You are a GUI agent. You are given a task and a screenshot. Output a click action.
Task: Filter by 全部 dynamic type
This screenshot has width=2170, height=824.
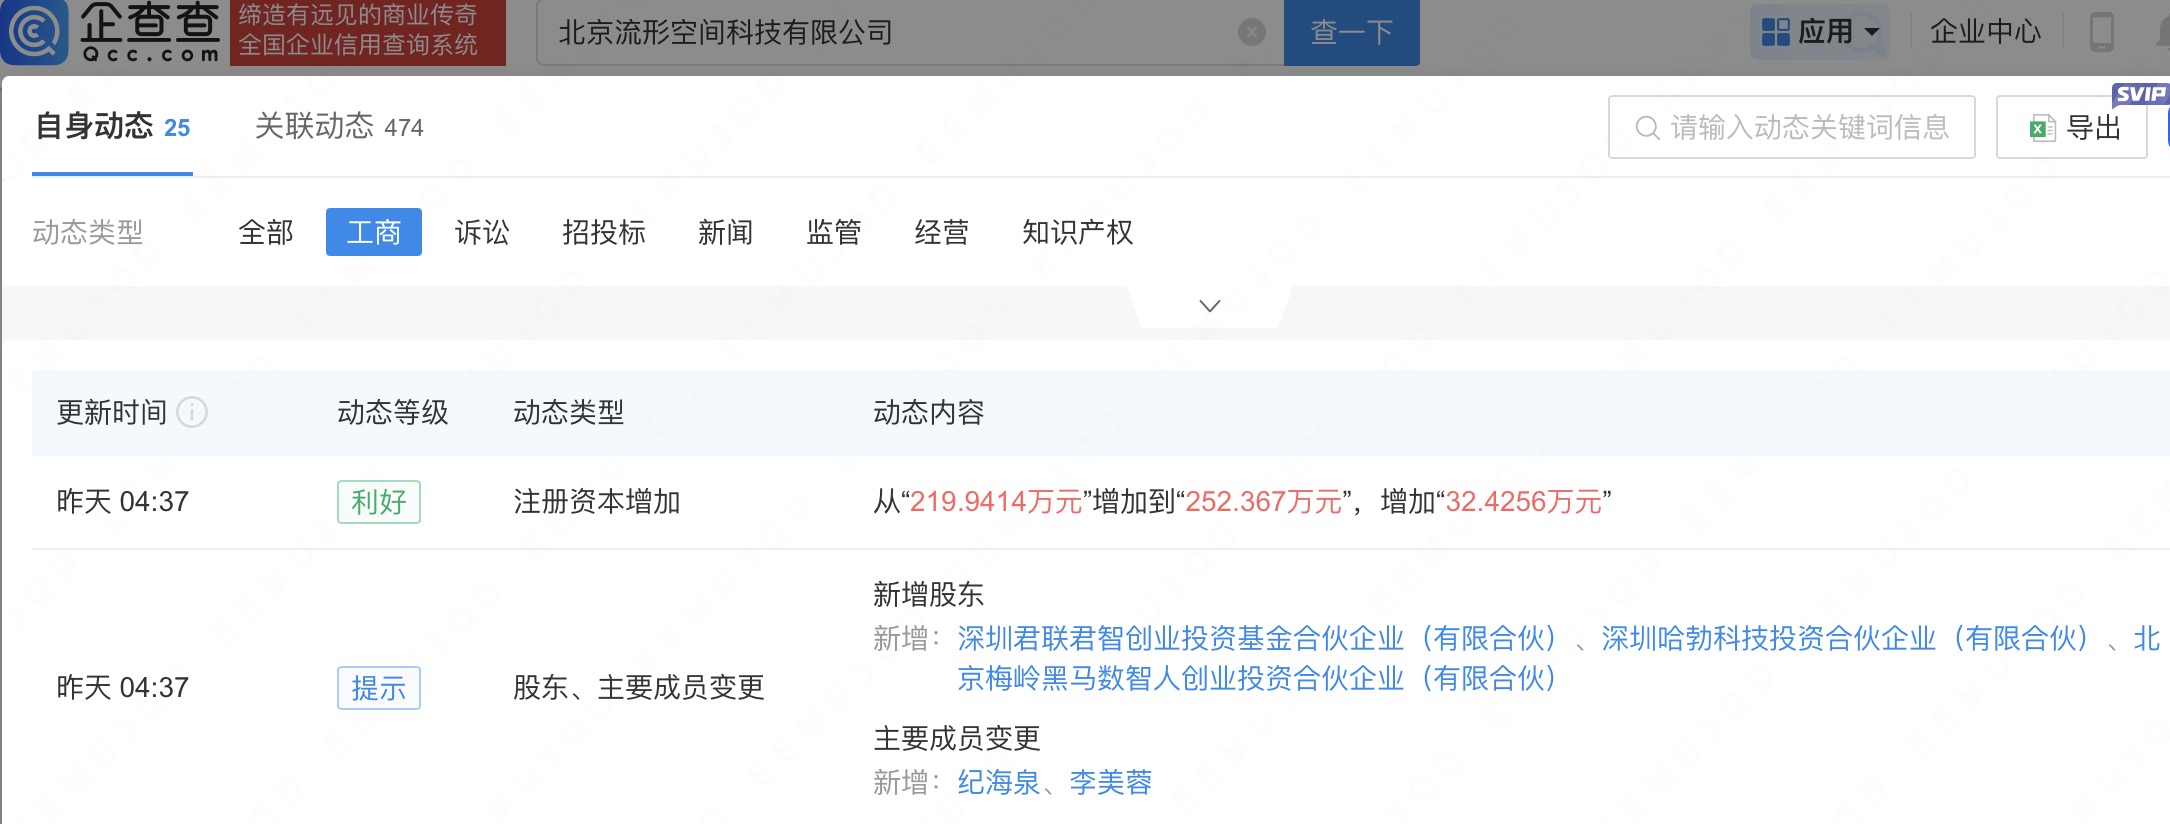(x=266, y=233)
